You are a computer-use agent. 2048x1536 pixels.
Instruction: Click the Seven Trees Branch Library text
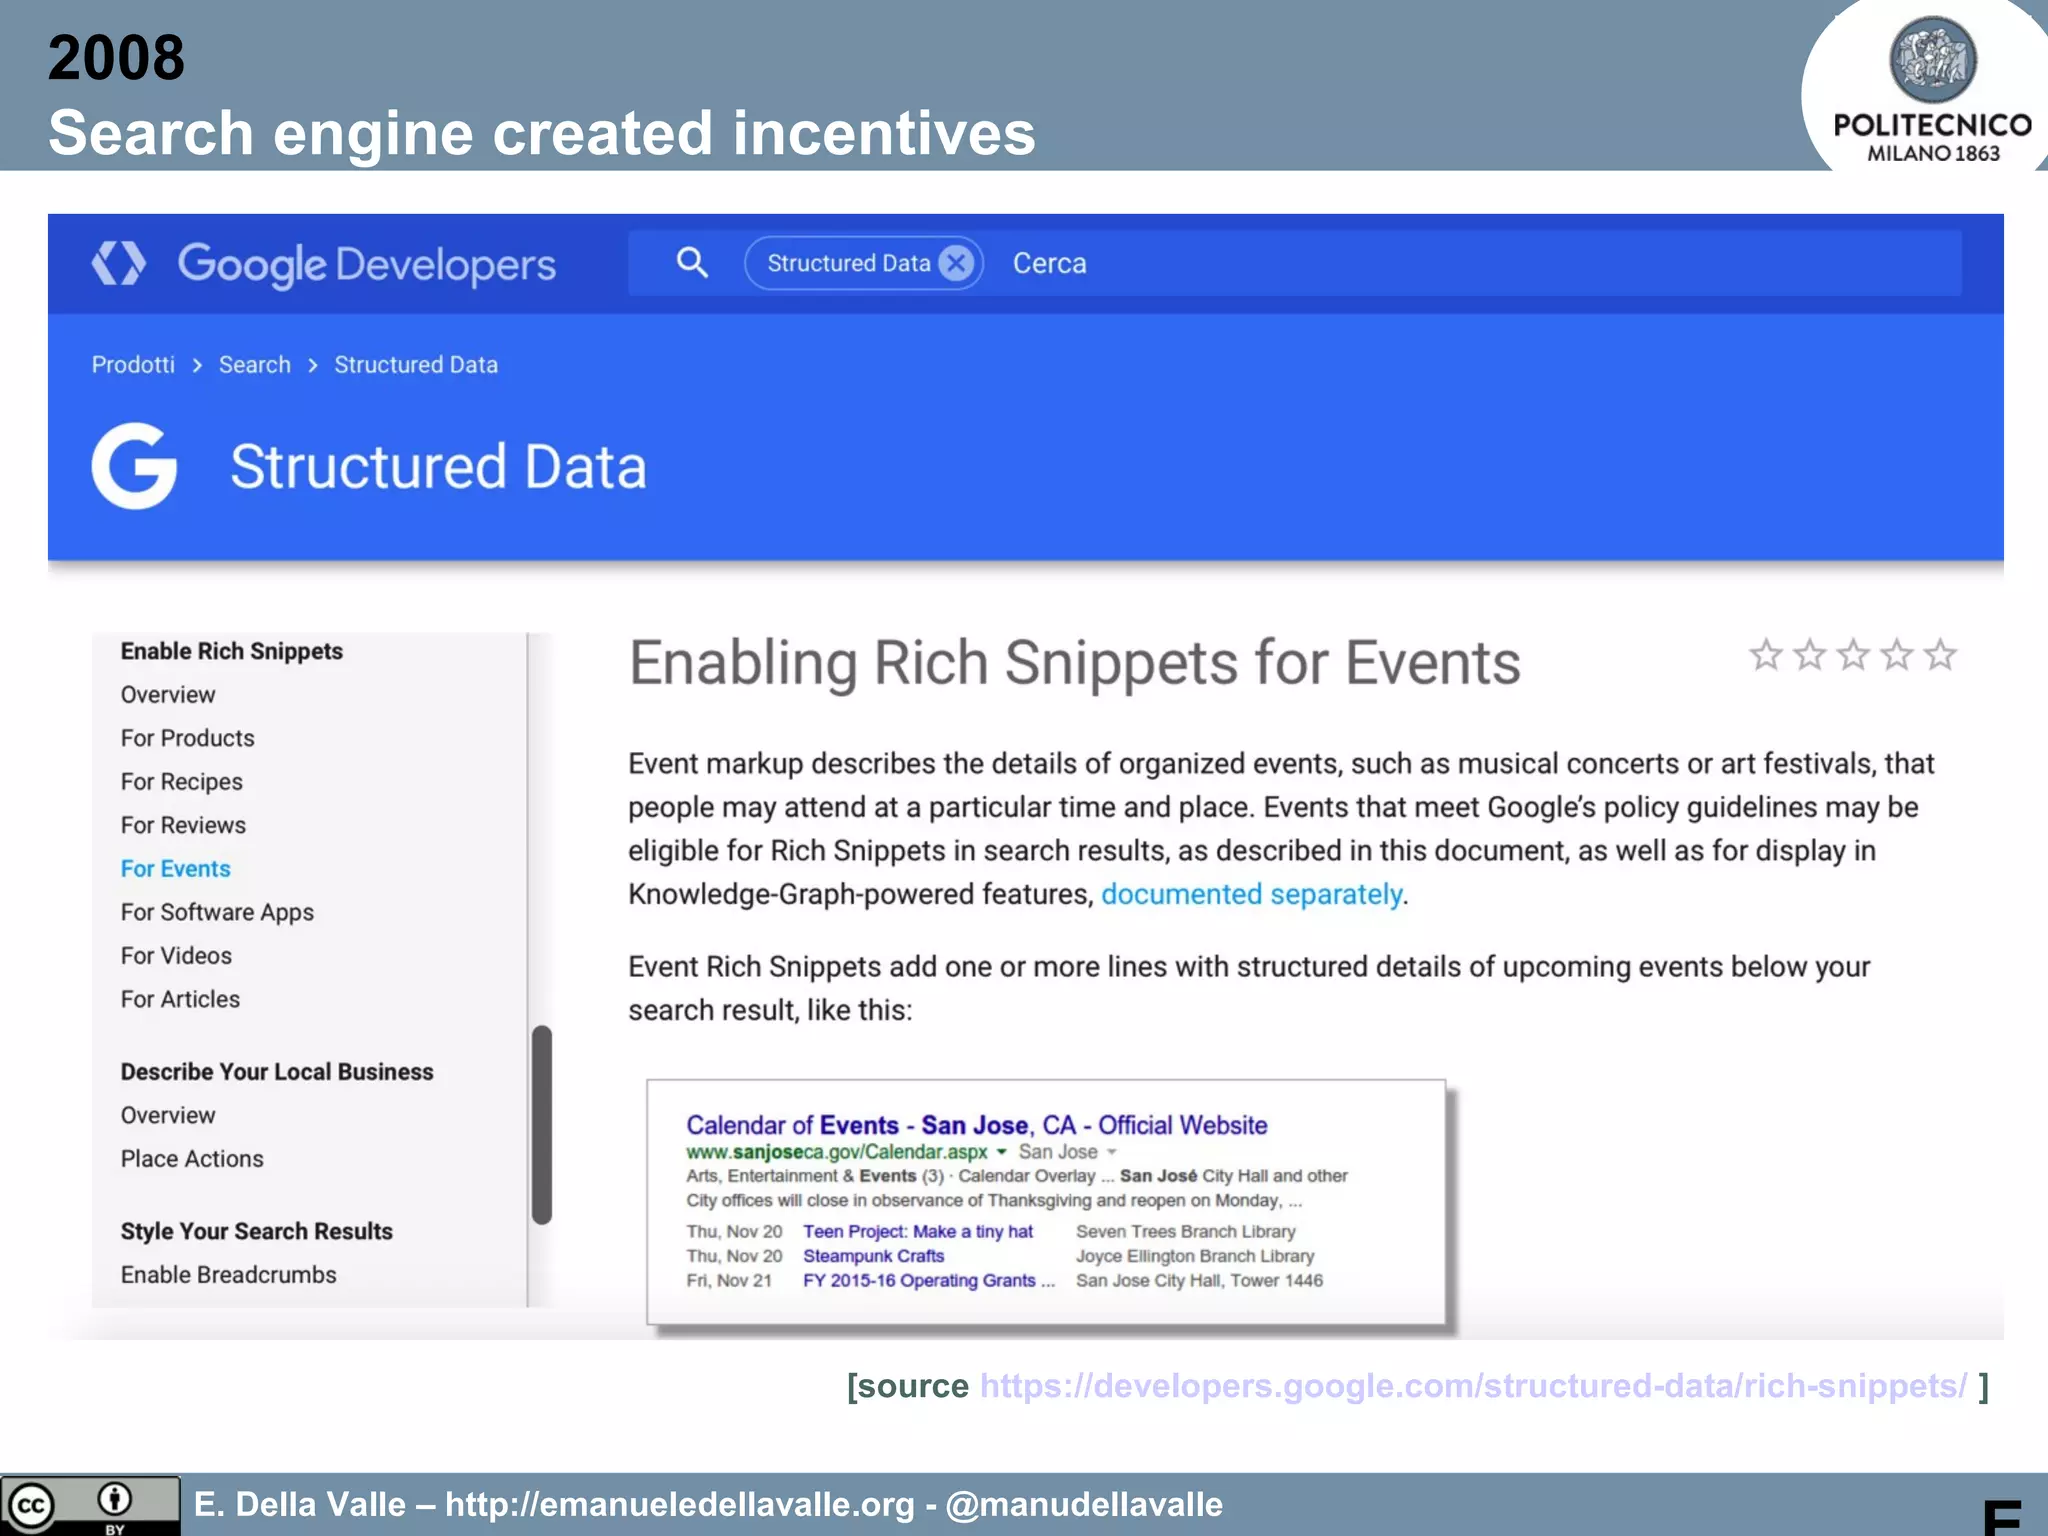point(1186,1231)
